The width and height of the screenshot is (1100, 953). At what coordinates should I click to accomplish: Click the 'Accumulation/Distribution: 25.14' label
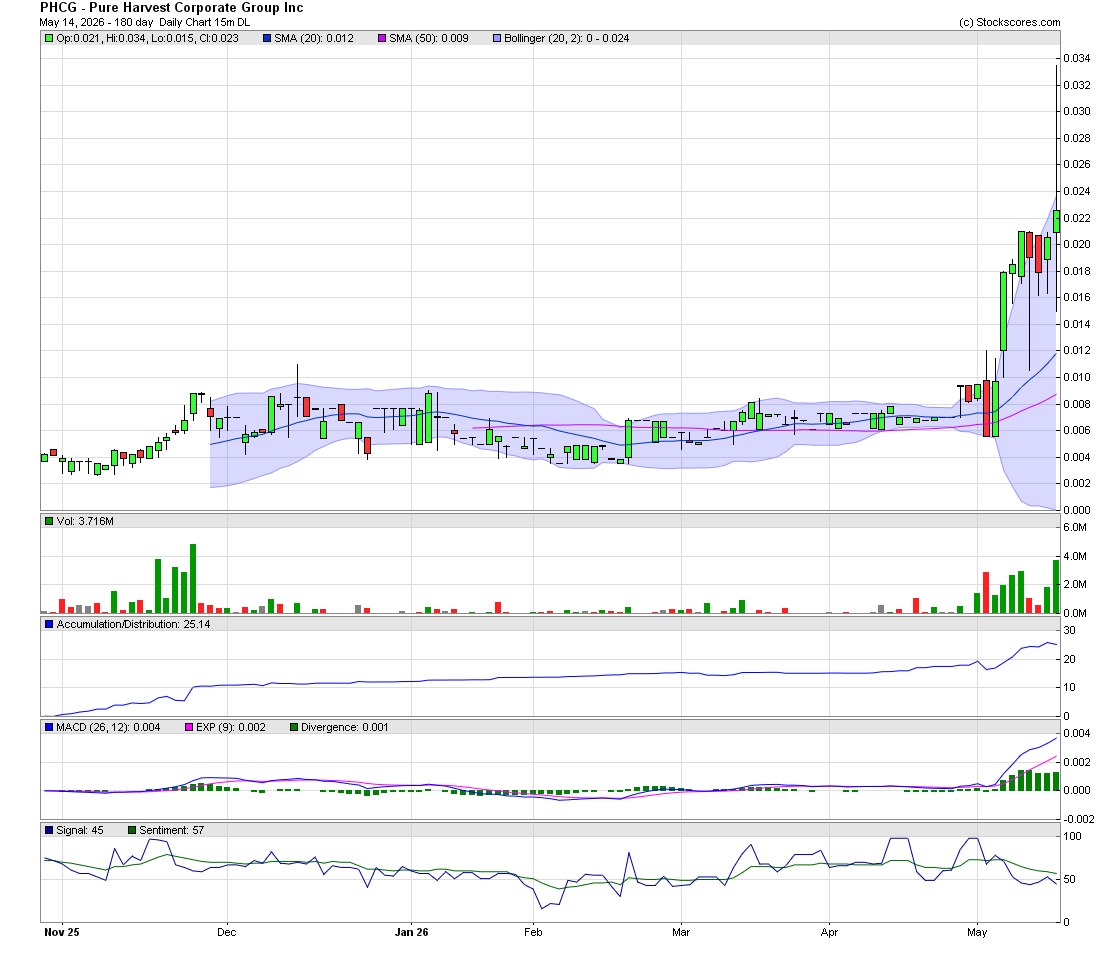(x=133, y=624)
